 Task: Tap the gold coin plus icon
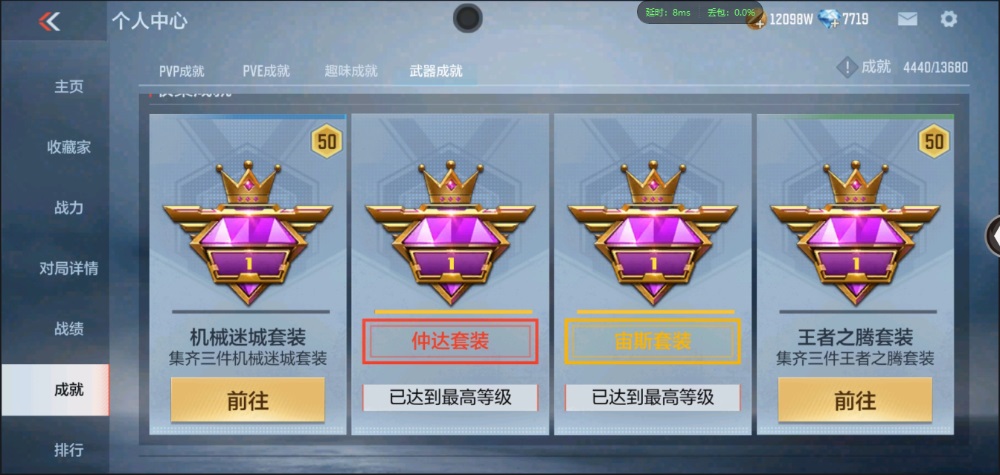(x=756, y=20)
